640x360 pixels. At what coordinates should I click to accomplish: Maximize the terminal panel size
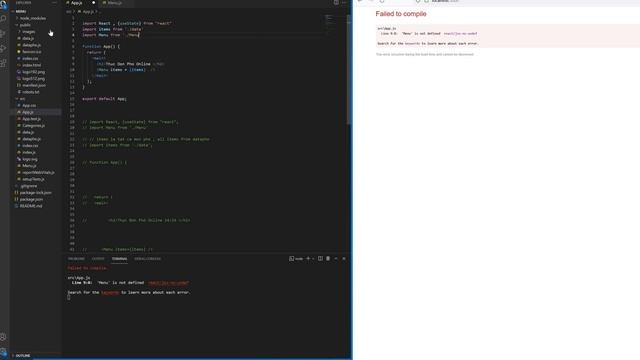click(336, 258)
